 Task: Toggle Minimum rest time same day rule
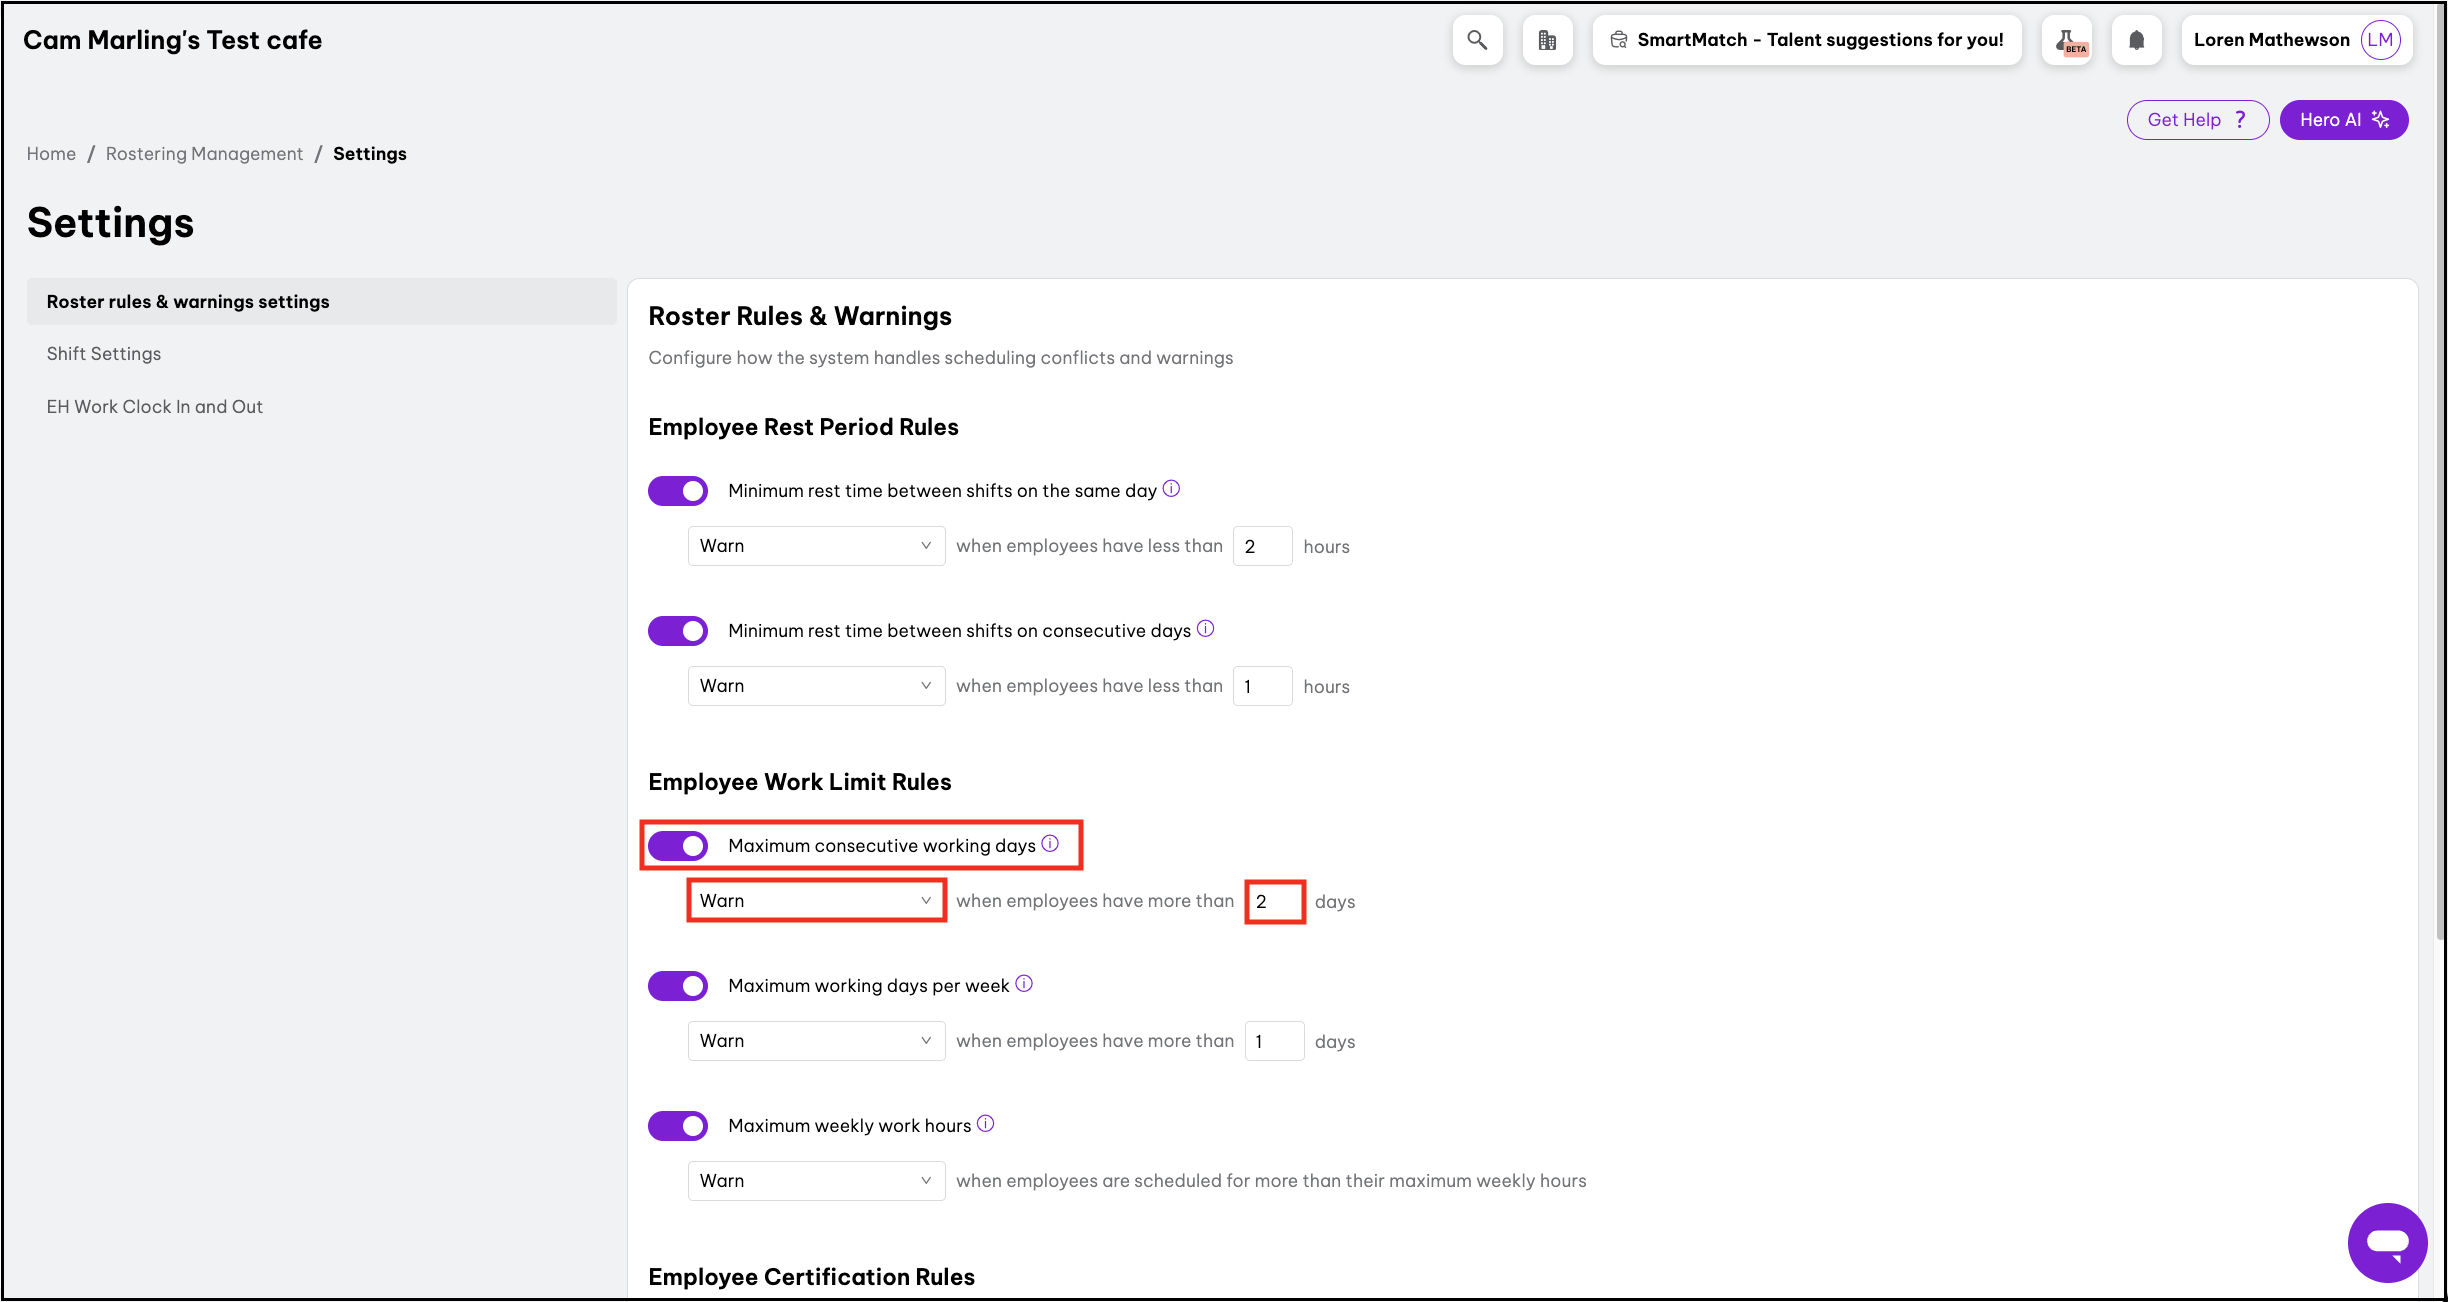pyautogui.click(x=678, y=491)
